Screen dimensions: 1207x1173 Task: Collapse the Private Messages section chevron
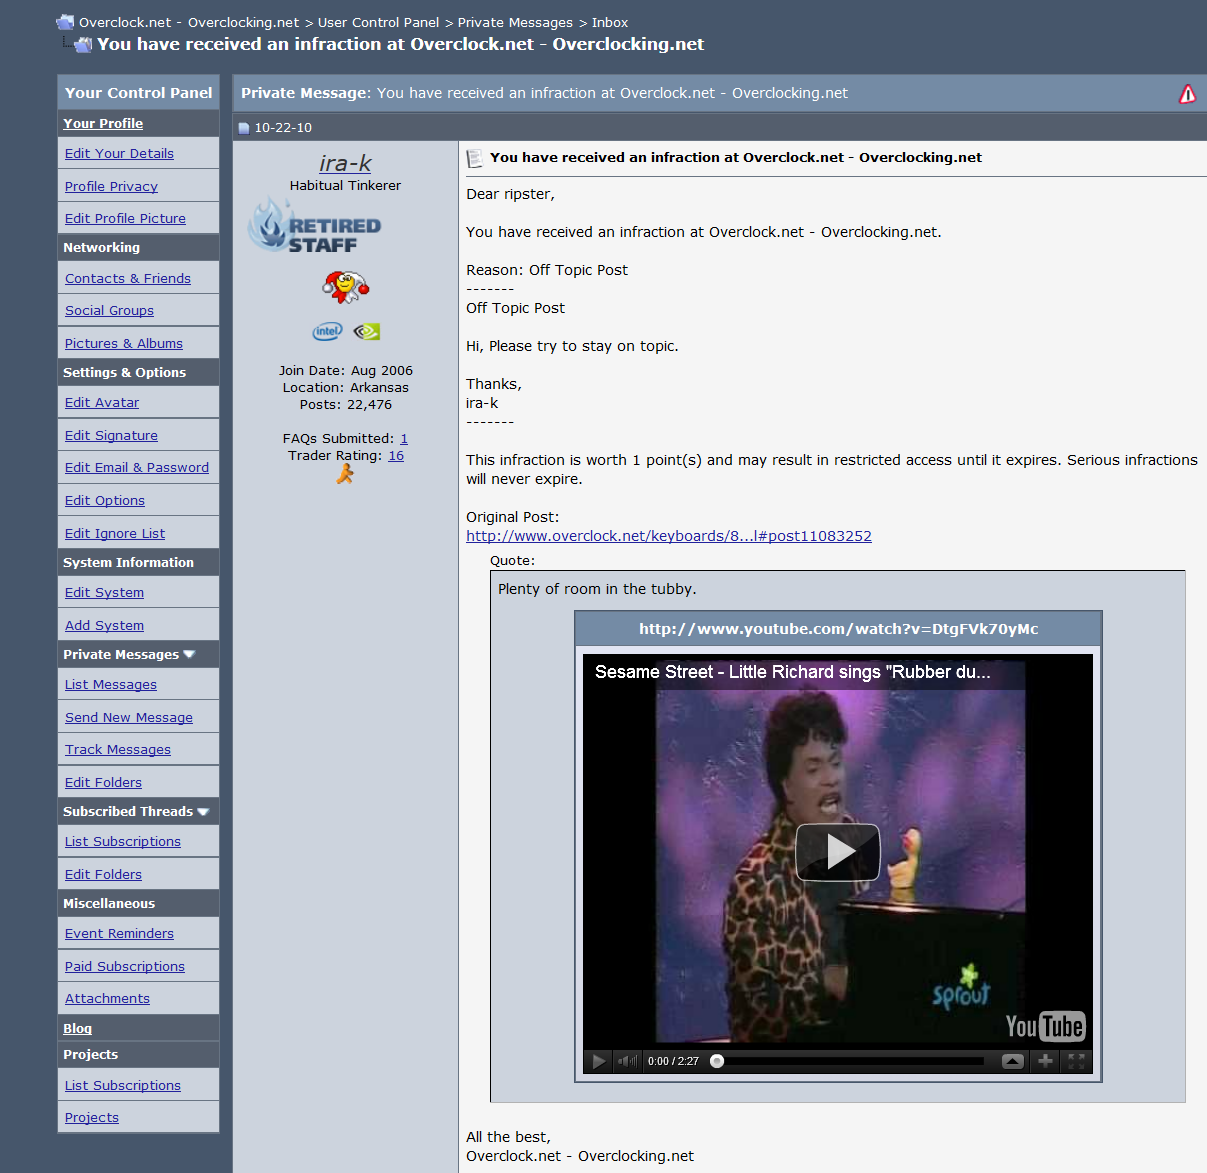pos(188,654)
